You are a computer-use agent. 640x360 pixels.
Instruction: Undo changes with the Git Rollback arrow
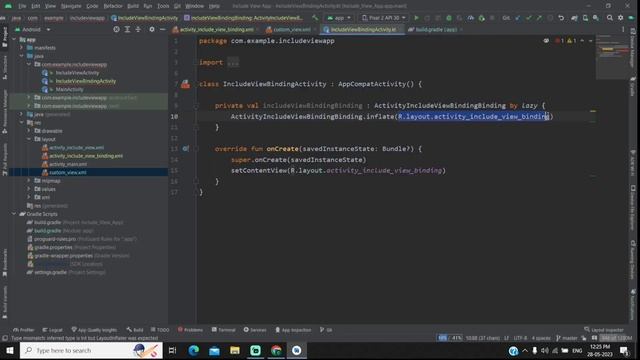[x=561, y=18]
